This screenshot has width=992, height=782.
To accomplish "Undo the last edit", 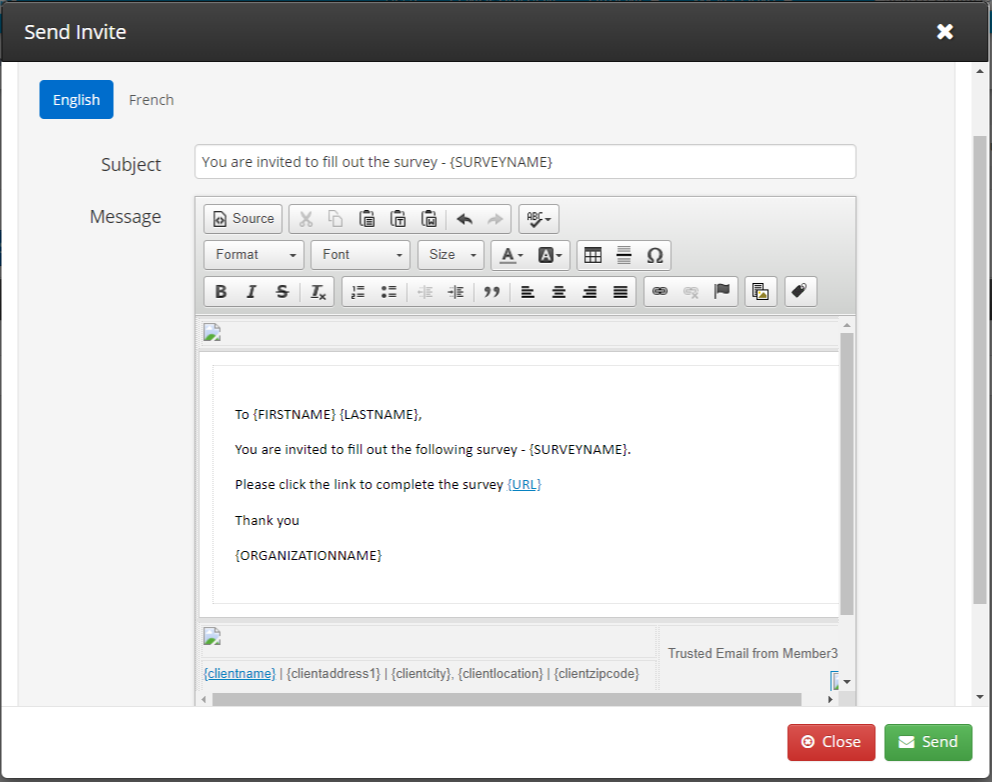I will 465,219.
